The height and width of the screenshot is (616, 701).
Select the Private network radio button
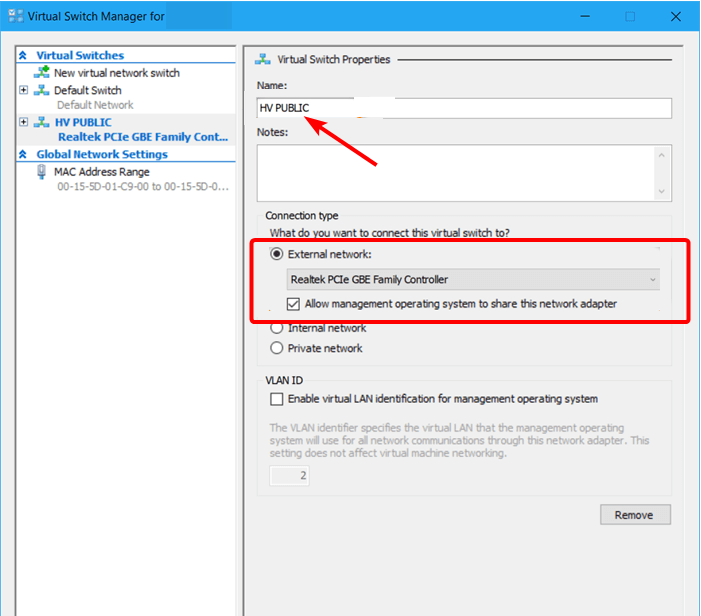click(x=277, y=348)
